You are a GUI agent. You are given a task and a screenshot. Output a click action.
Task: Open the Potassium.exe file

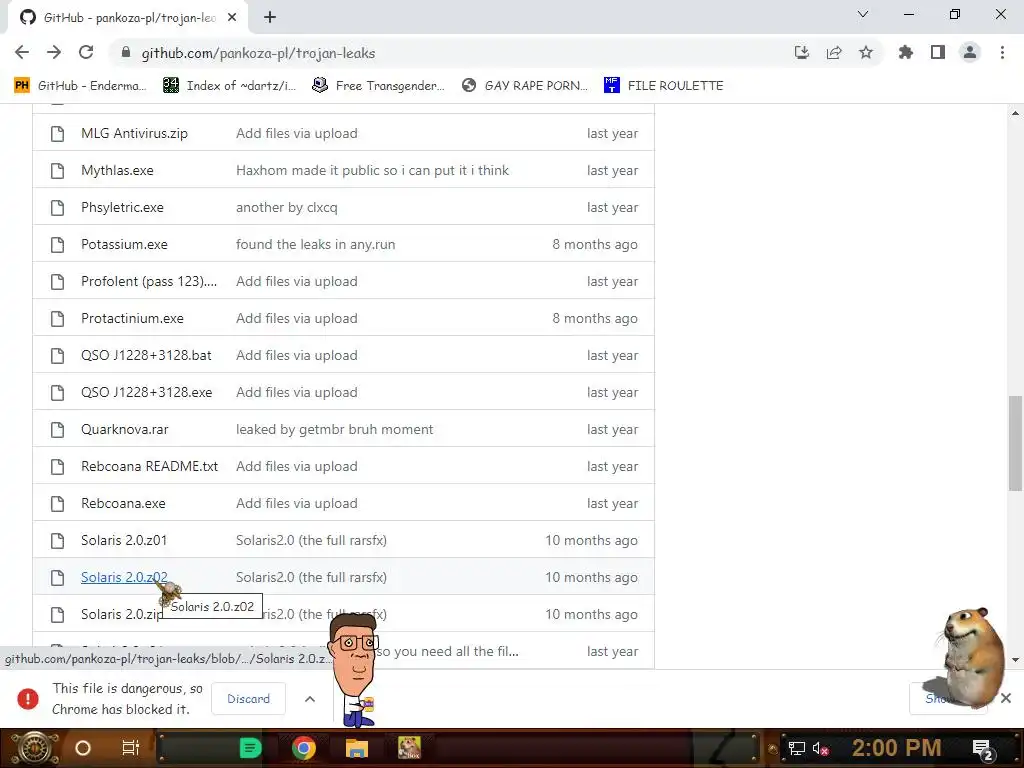[124, 244]
